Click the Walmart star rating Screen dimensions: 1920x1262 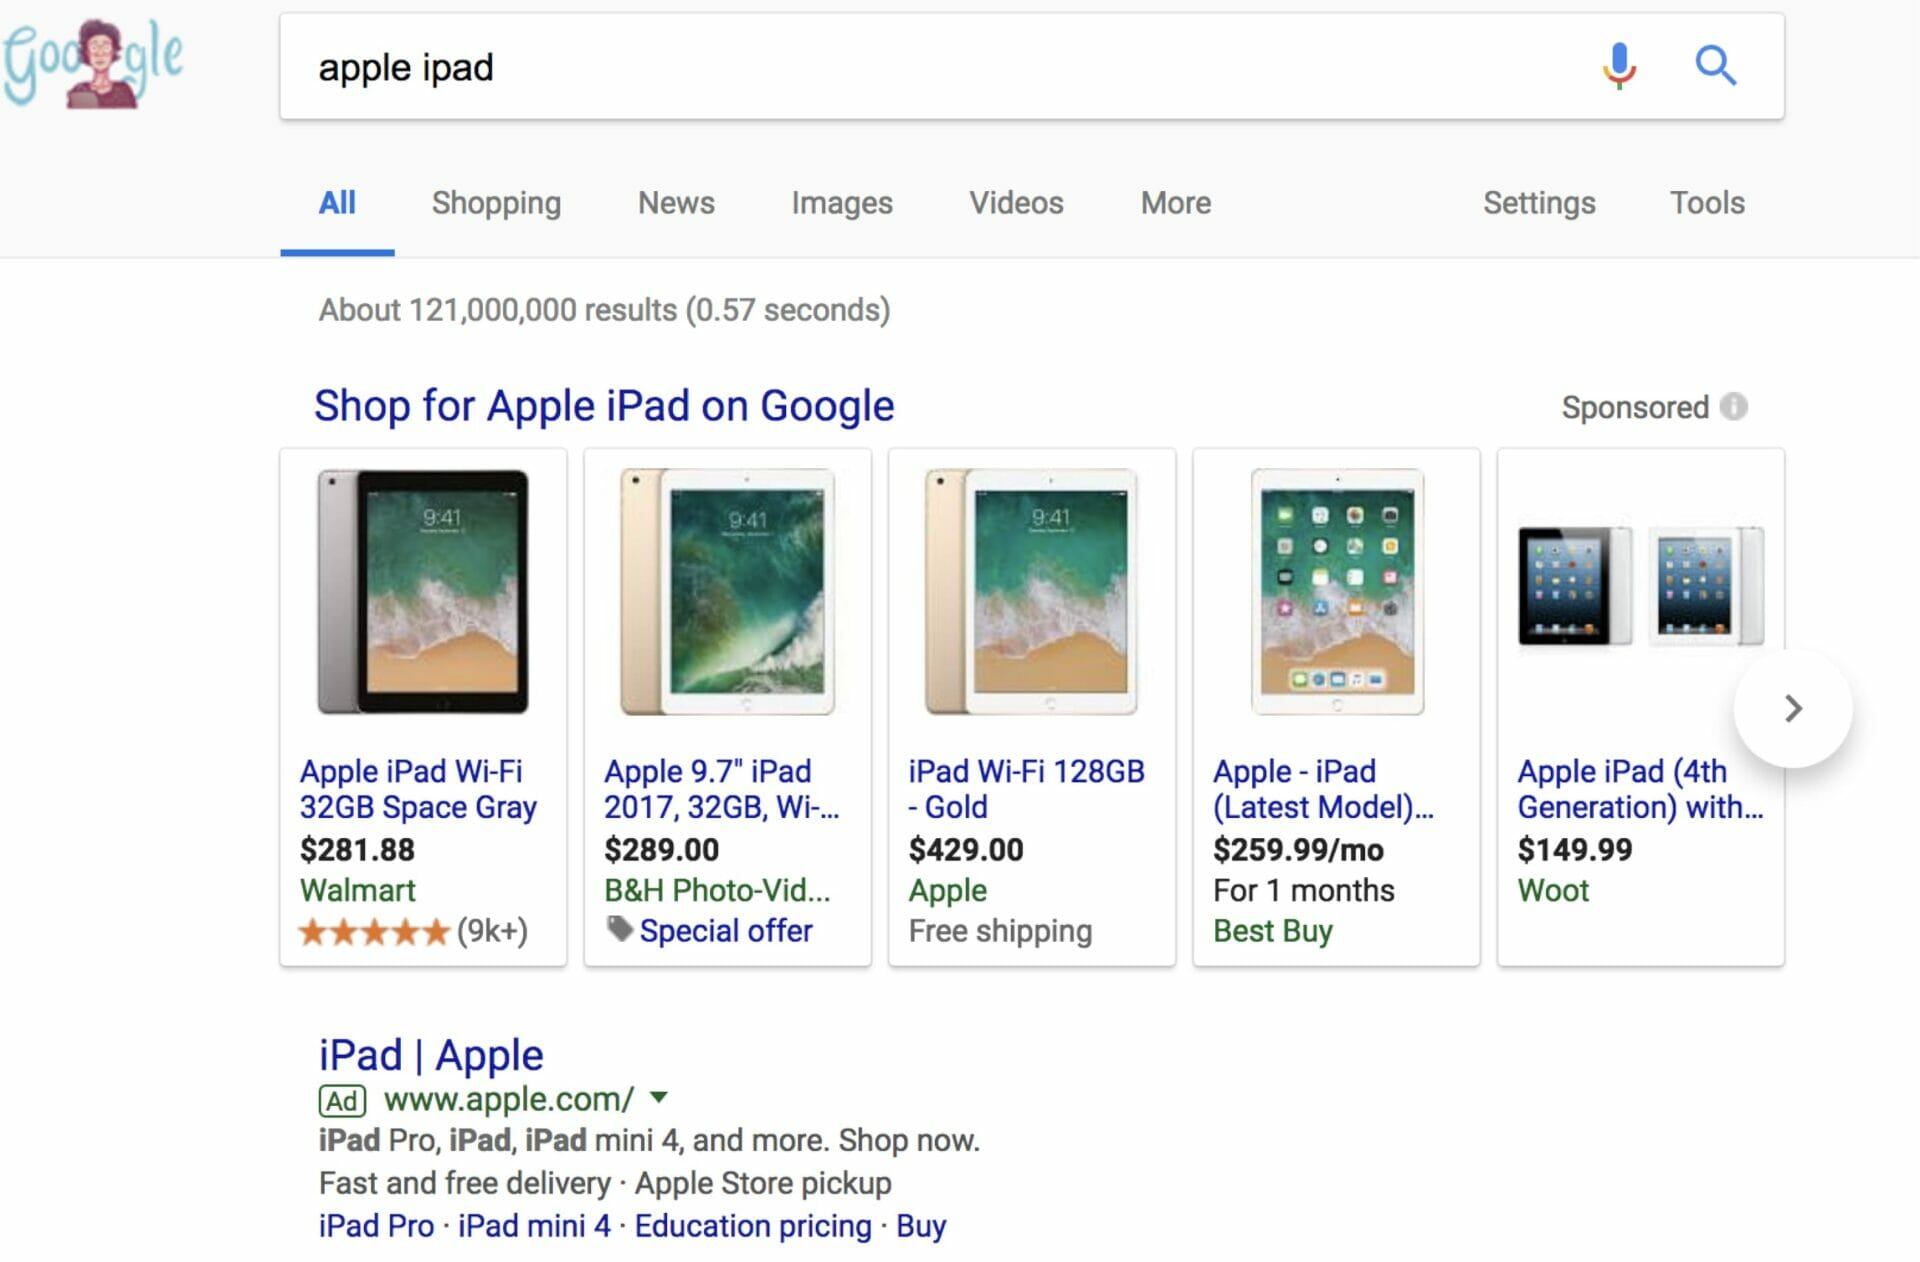tap(373, 932)
